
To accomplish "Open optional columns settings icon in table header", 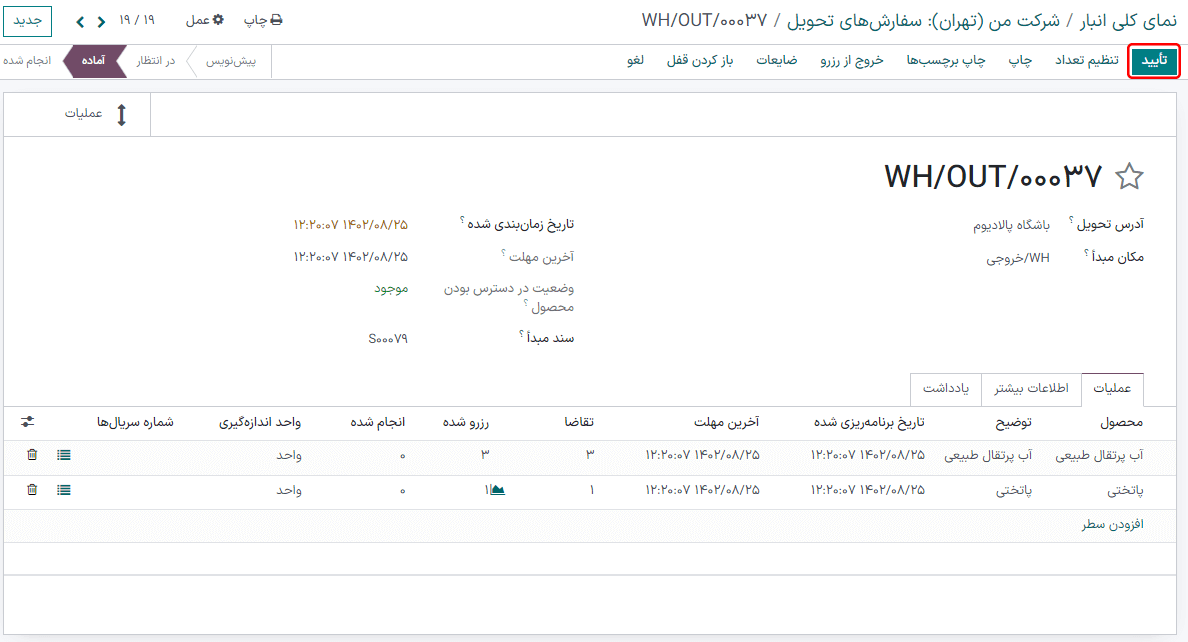I will click(28, 421).
